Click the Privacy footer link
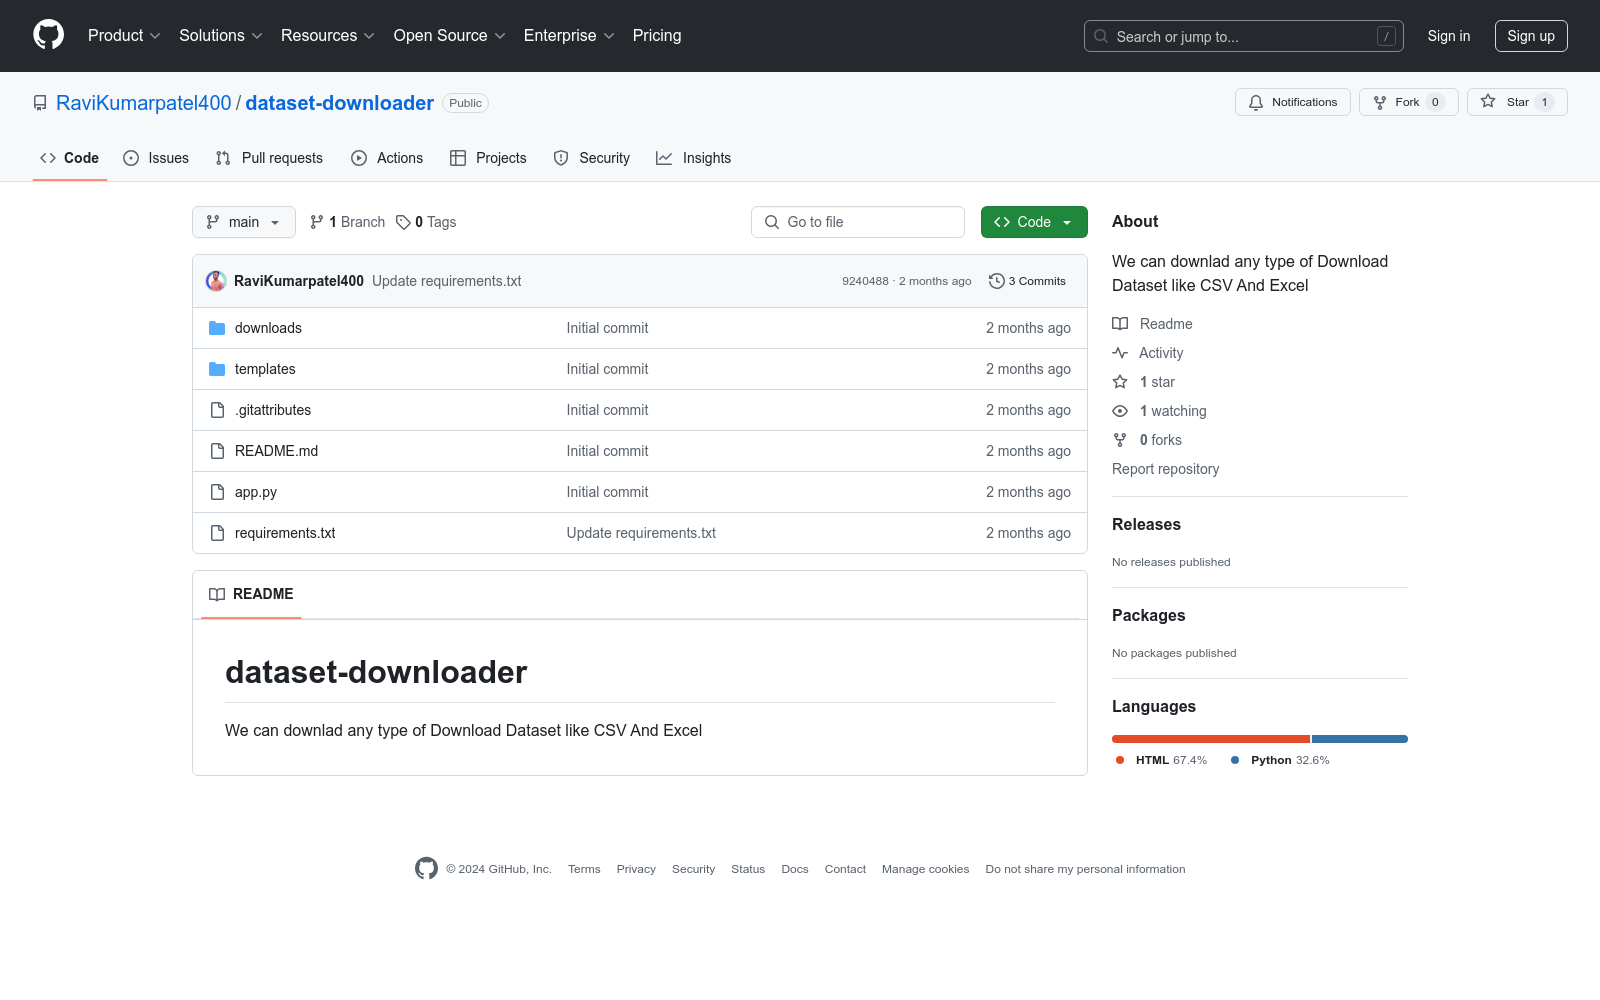 [x=636, y=869]
